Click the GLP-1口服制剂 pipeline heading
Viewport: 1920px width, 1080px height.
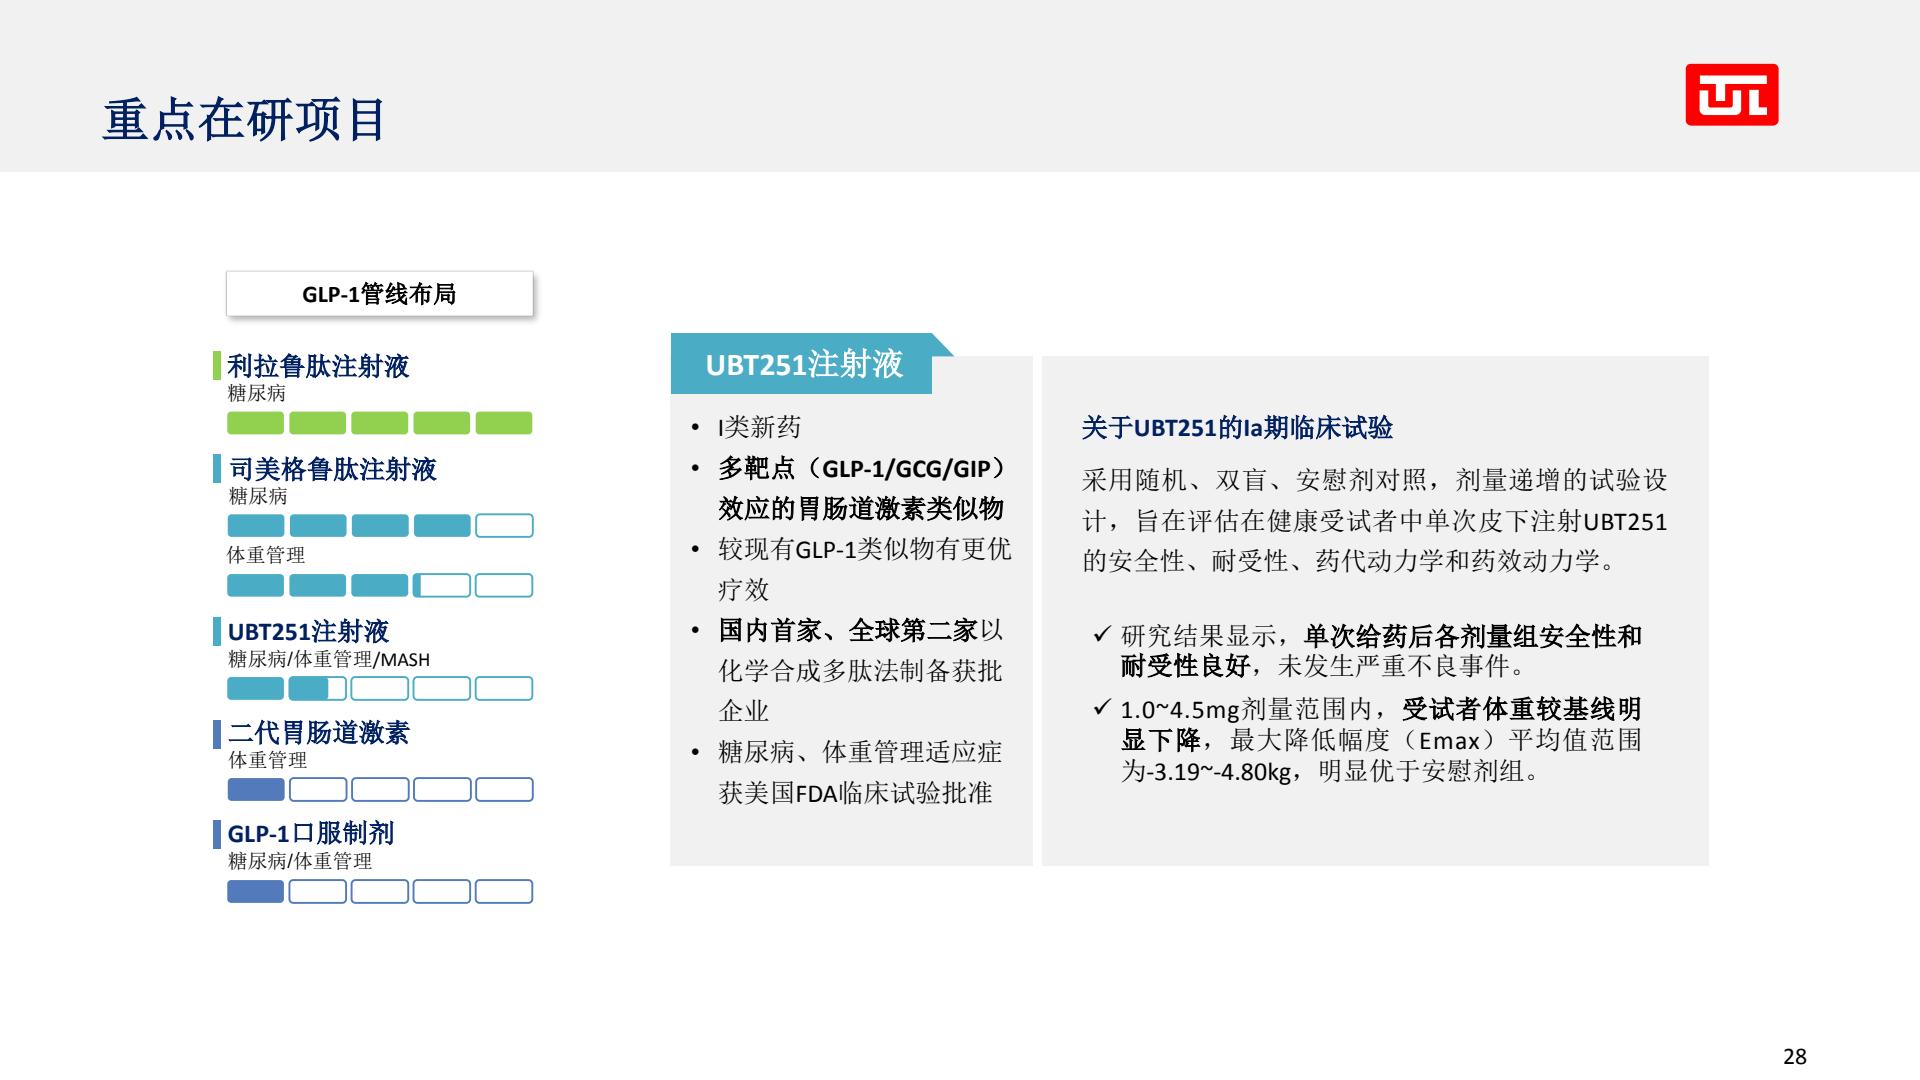pos(310,833)
